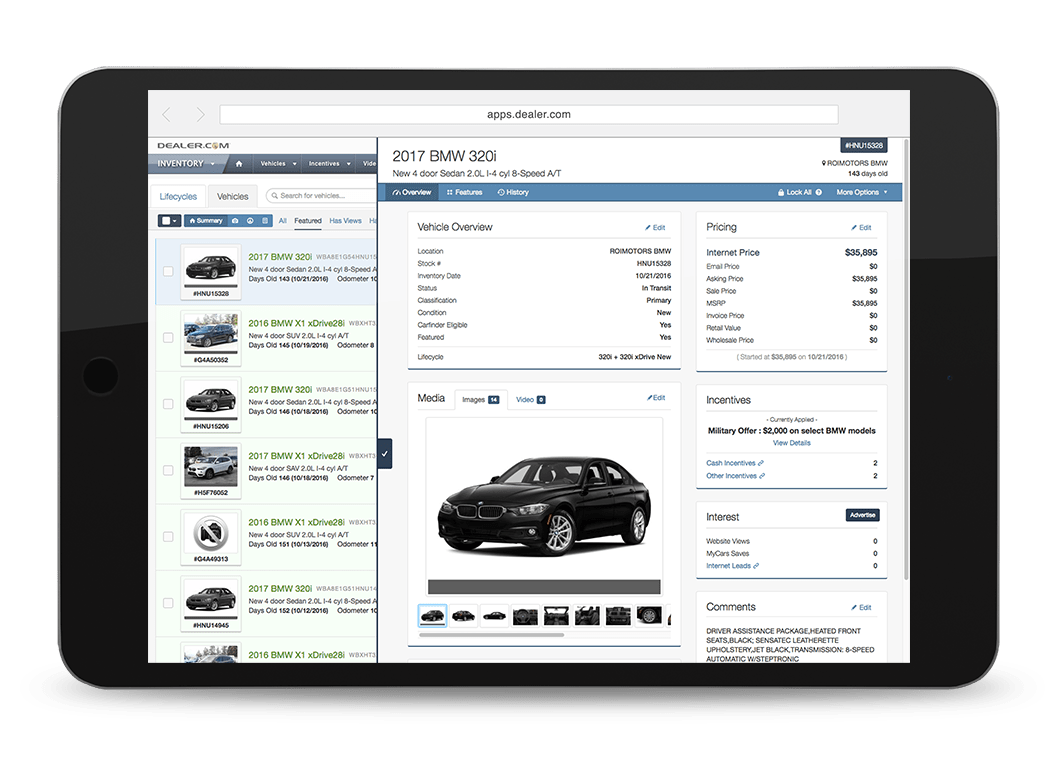Click the Military Offer incentive text

[x=792, y=431]
